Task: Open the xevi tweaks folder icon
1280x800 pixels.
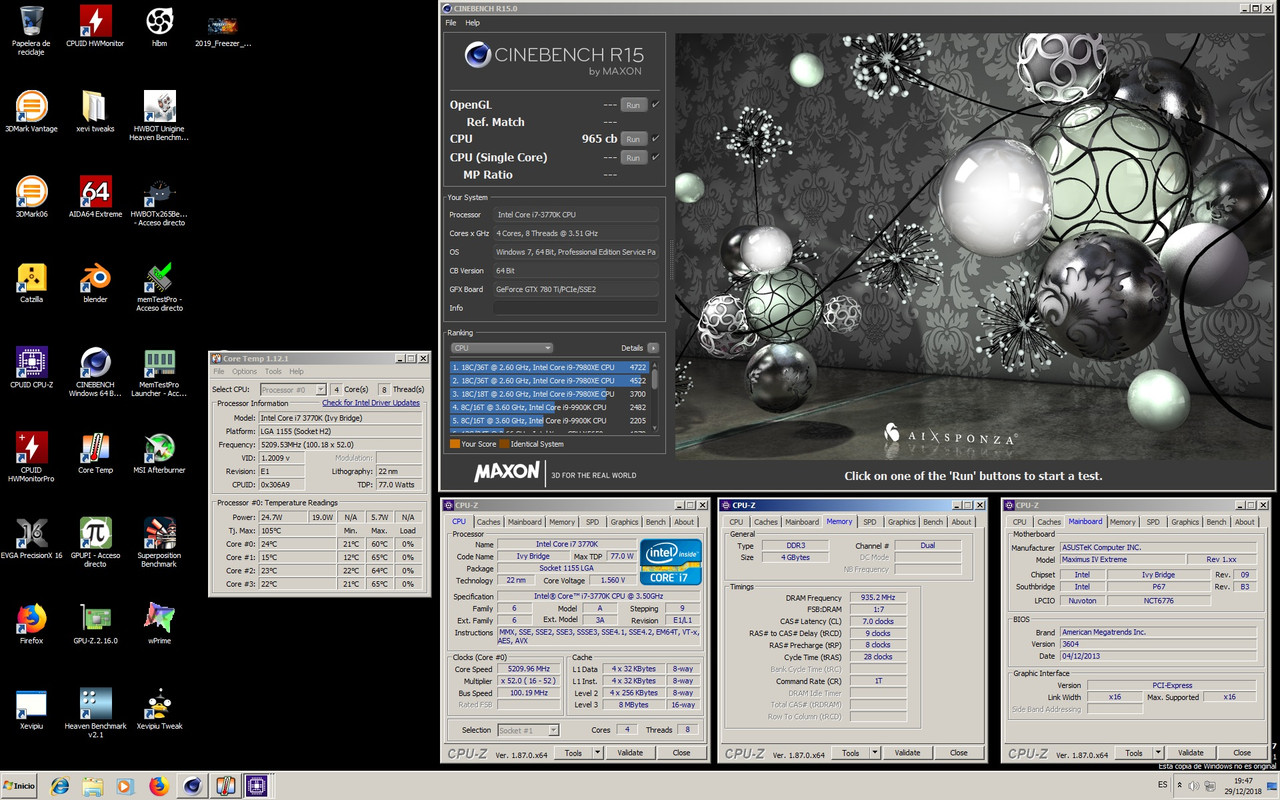Action: click(x=95, y=112)
